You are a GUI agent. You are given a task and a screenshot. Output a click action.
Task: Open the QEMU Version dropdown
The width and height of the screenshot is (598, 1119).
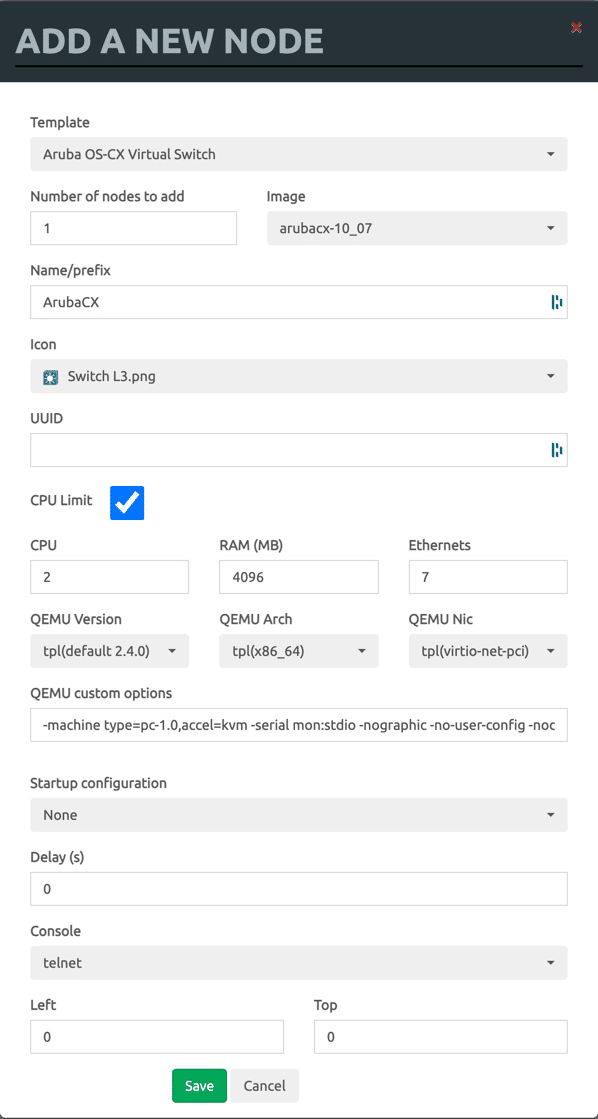pyautogui.click(x=109, y=651)
